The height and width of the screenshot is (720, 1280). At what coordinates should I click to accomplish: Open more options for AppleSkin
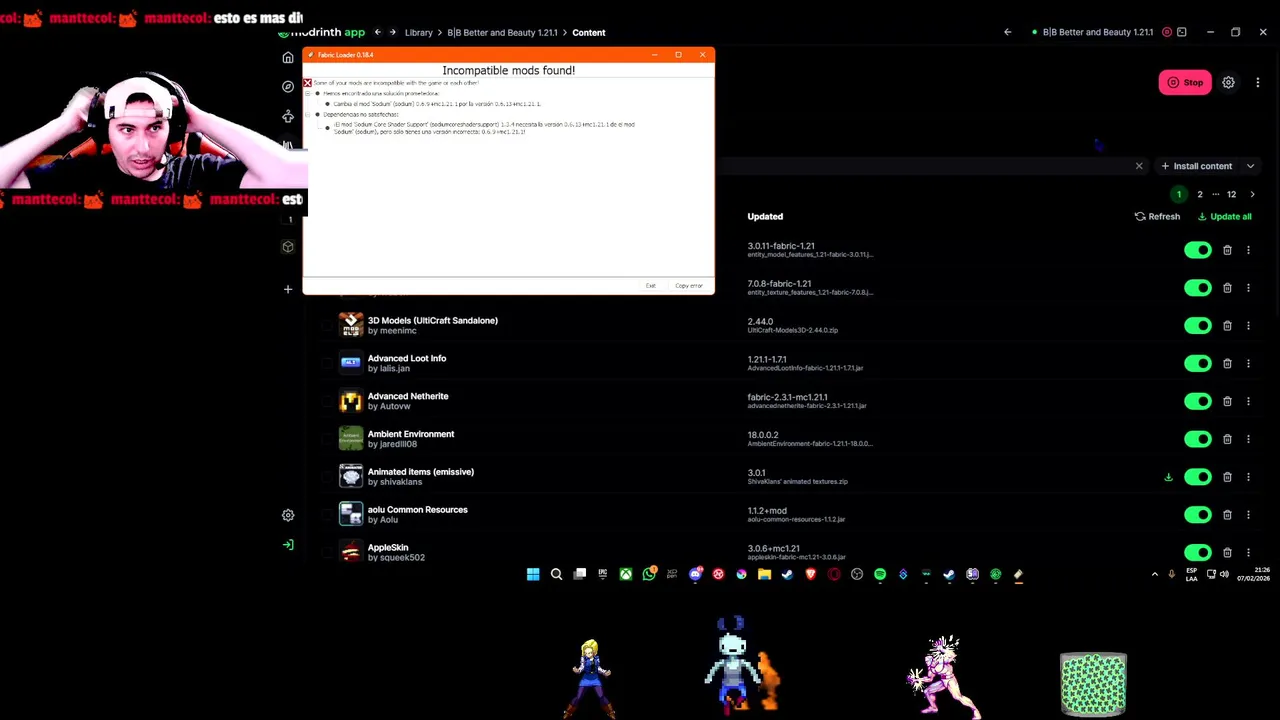(x=1248, y=552)
